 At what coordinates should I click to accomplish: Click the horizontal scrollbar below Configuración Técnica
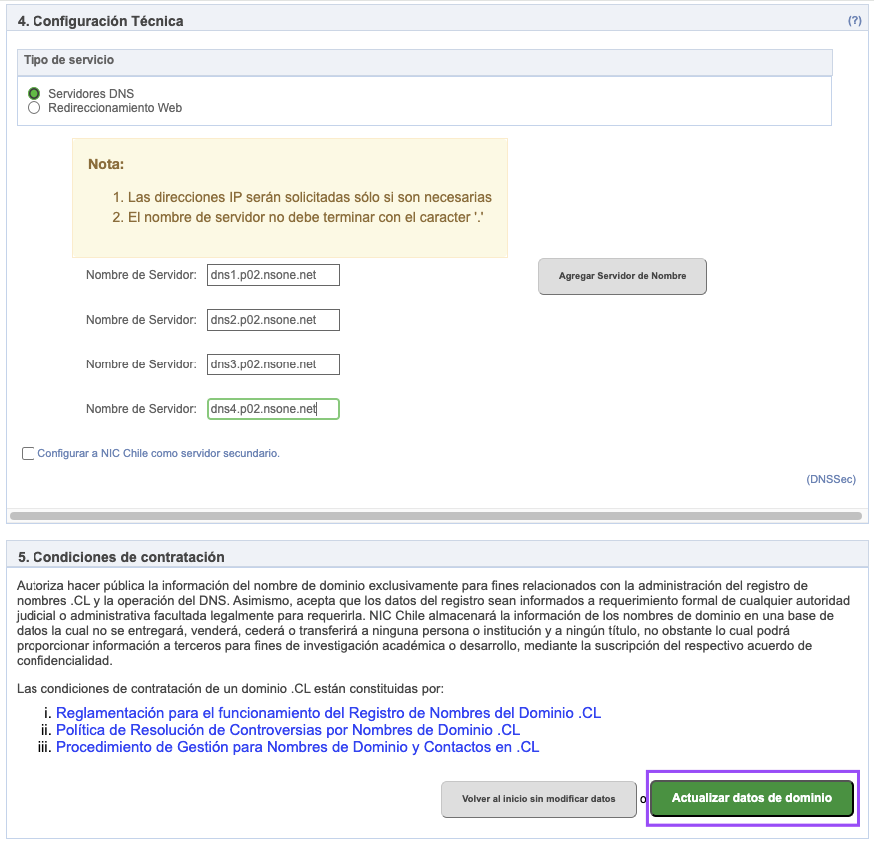(x=435, y=516)
